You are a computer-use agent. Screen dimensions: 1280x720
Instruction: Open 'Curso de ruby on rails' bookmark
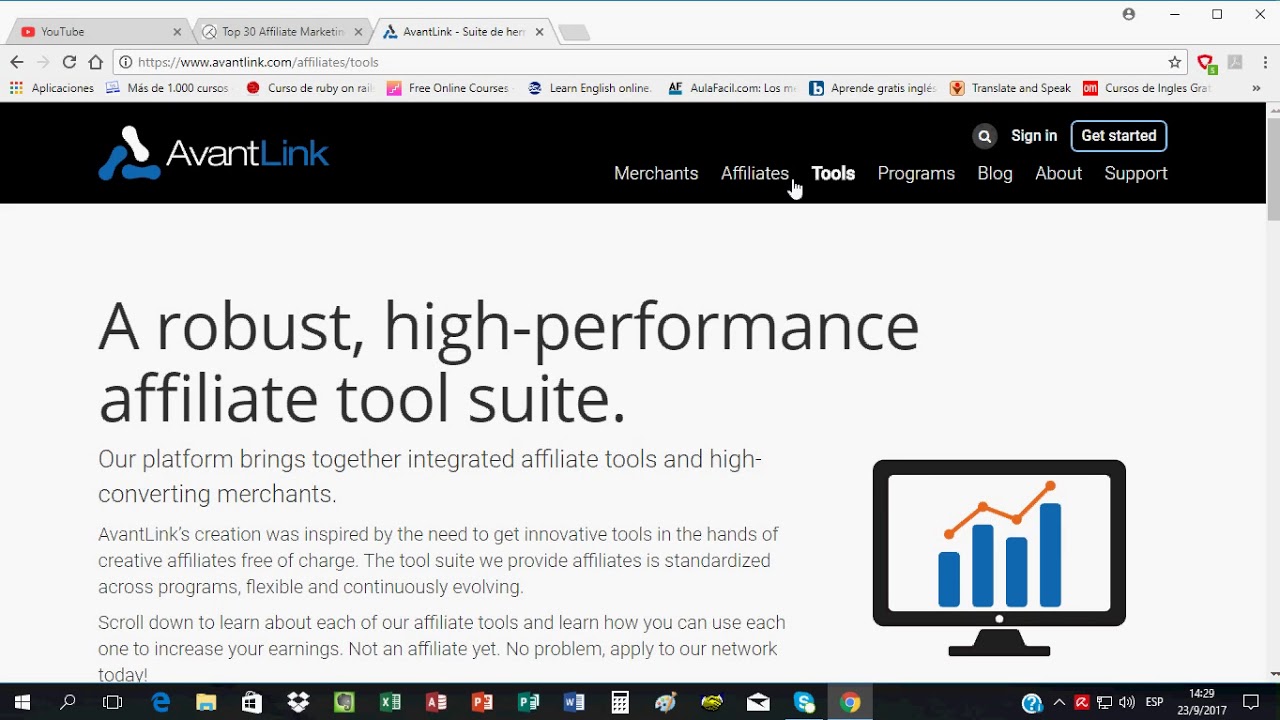pos(309,88)
